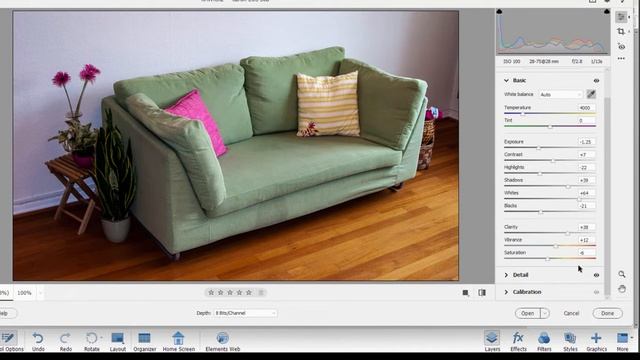Screen dimensions: 640x360
Task: Open the dropdown arrow beside Open button
Action: coord(544,313)
